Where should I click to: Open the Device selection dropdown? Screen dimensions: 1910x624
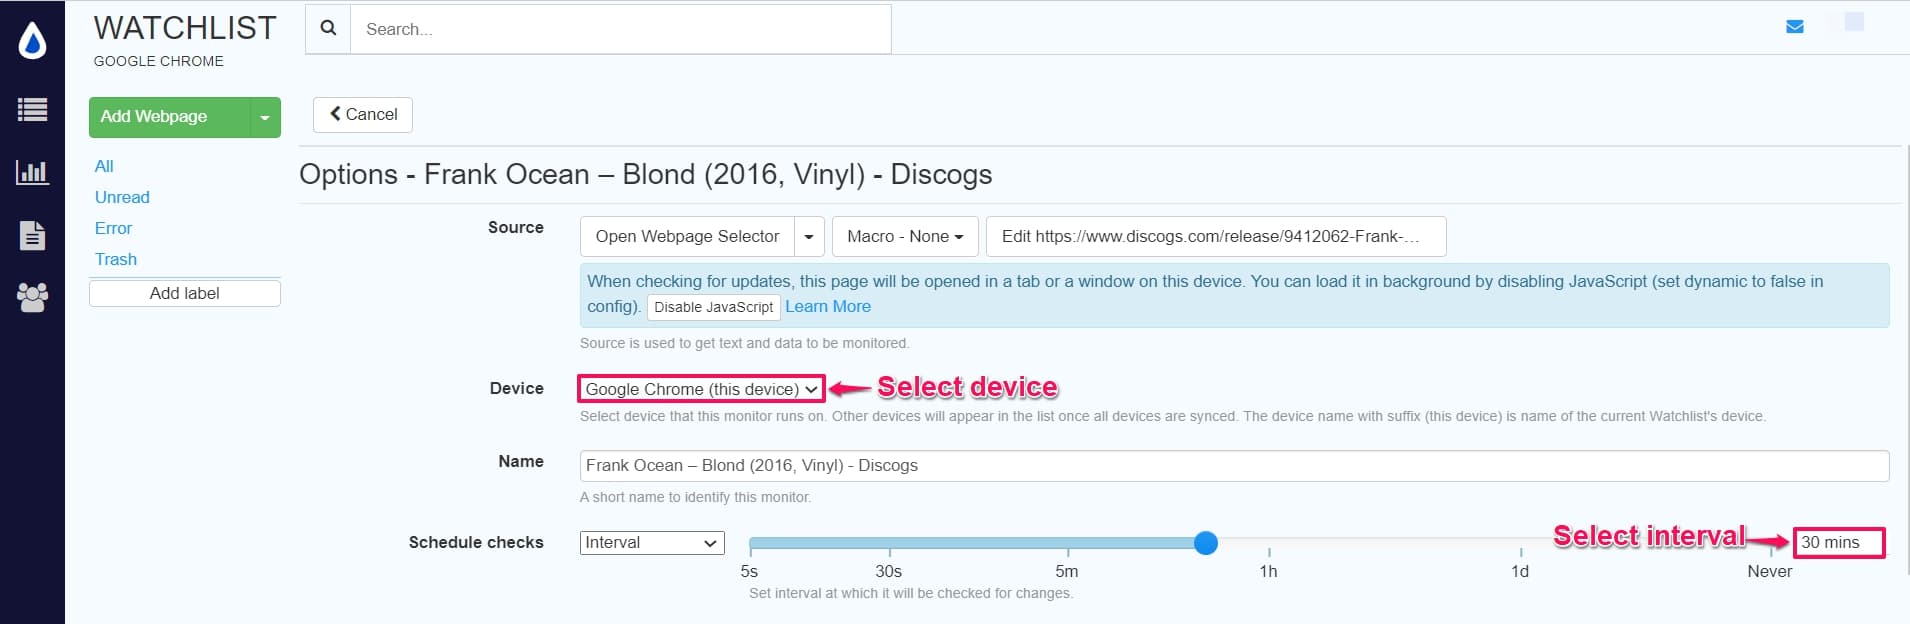[698, 389]
